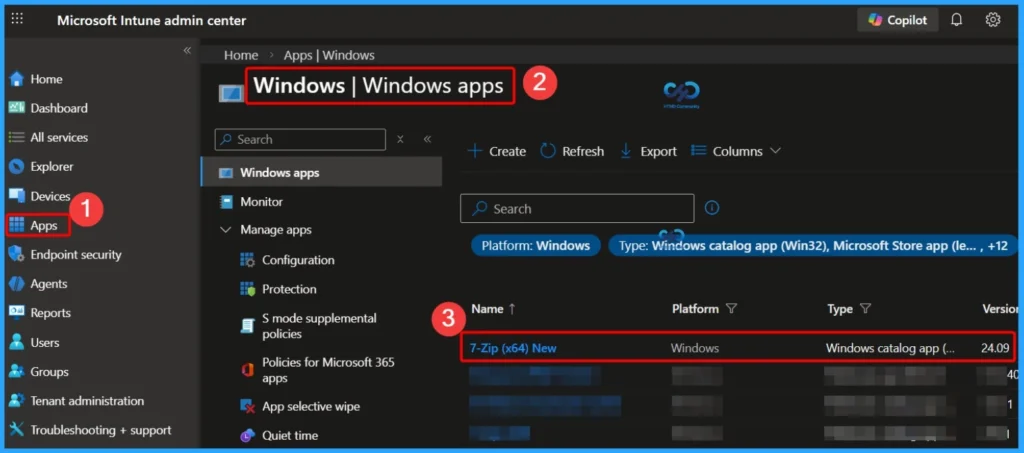Image resolution: width=1024 pixels, height=453 pixels.
Task: Click the Home breadcrumb link
Action: pyautogui.click(x=241, y=55)
